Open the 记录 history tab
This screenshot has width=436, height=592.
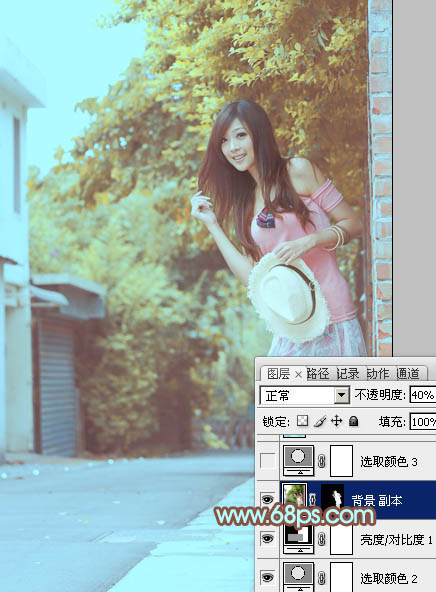pos(348,374)
